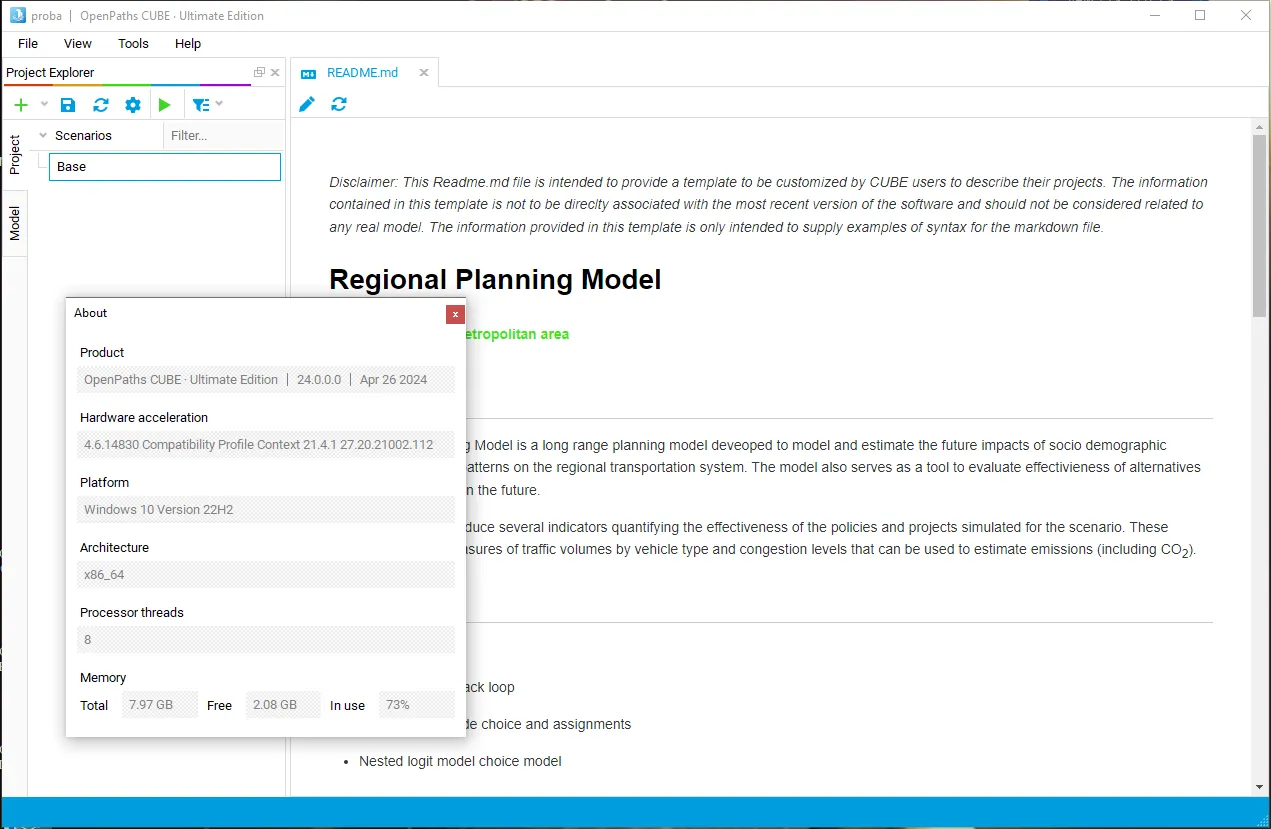Add a new scenario with the plus icon

pos(20,104)
